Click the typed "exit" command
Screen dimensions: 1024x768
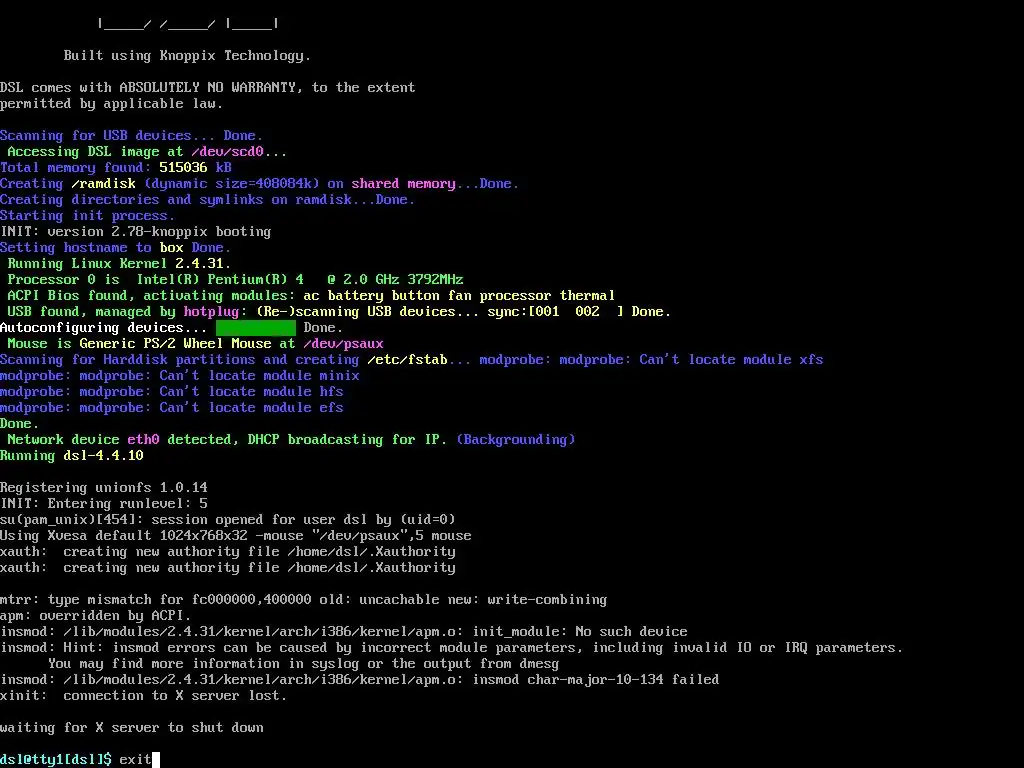pyautogui.click(x=135, y=760)
